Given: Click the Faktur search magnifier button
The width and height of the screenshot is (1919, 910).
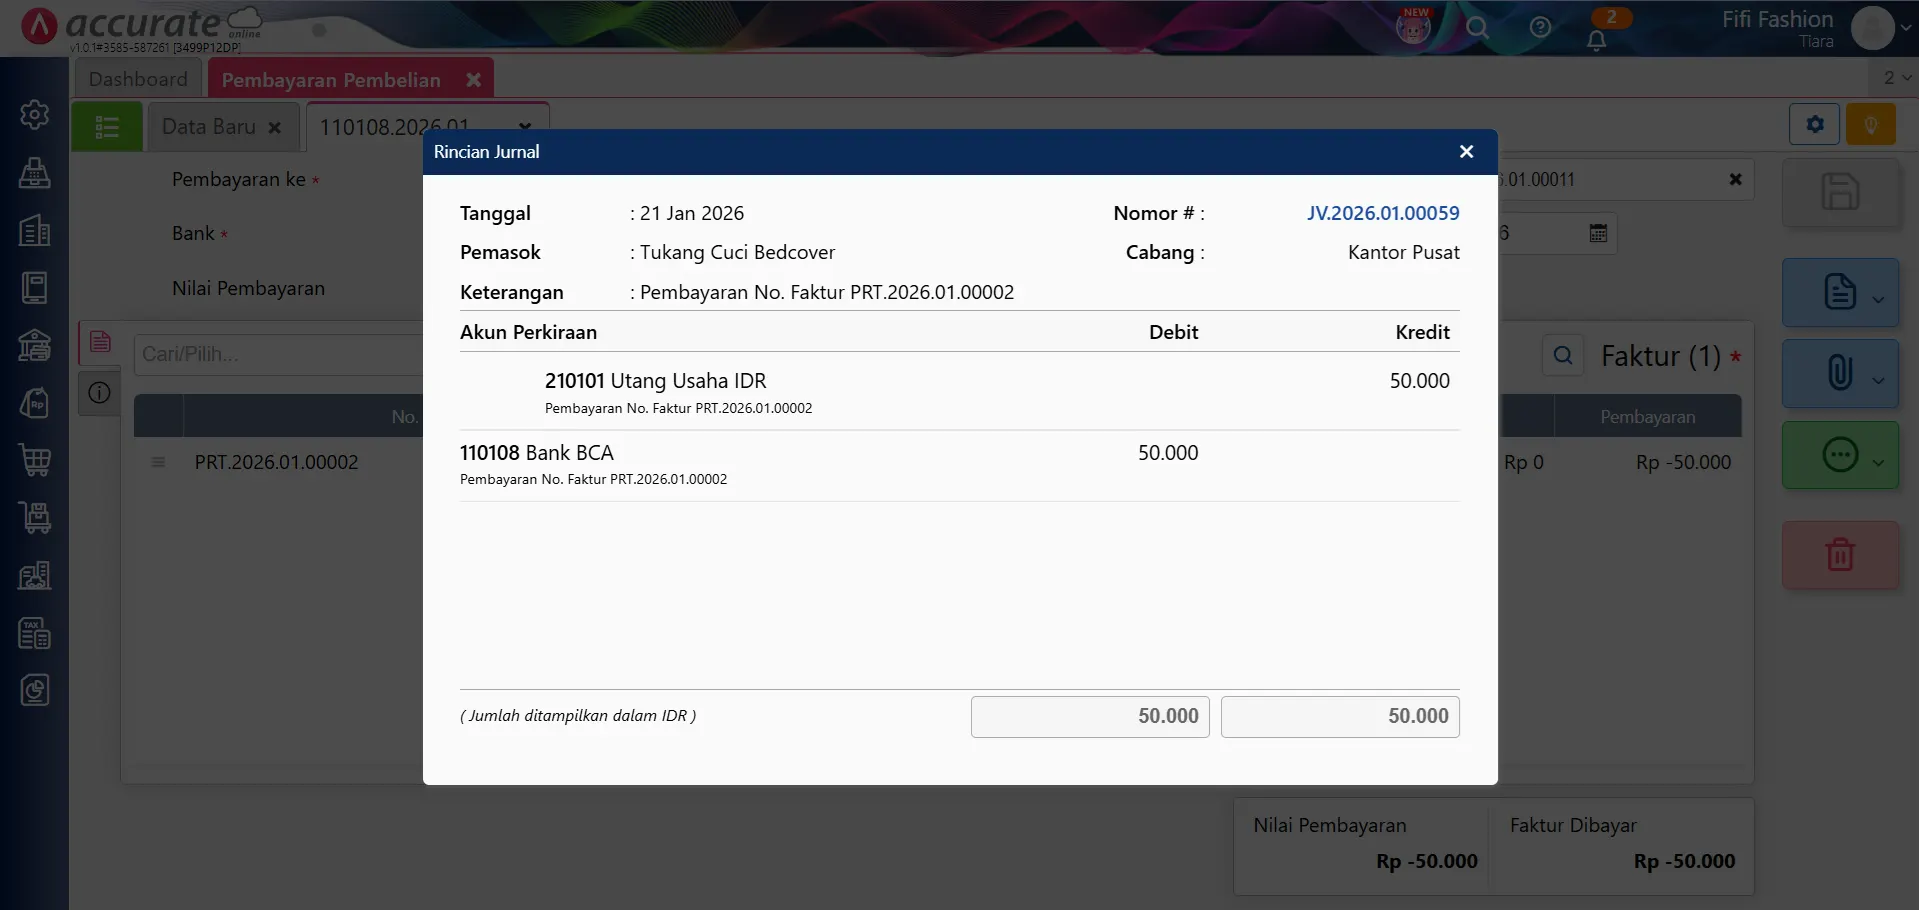Looking at the screenshot, I should (1563, 356).
